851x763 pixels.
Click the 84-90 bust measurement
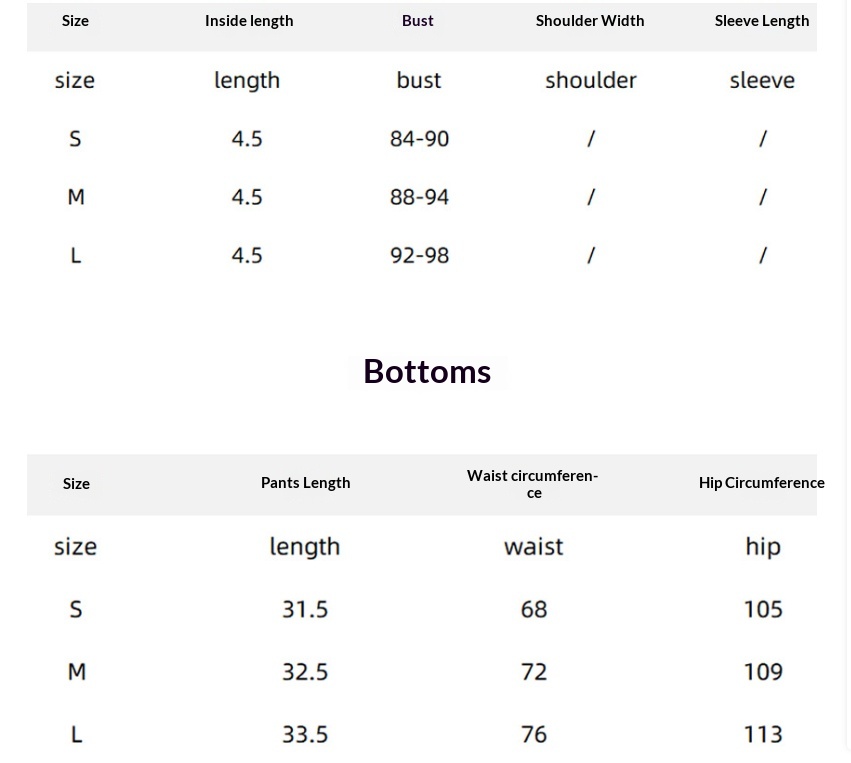coord(419,139)
